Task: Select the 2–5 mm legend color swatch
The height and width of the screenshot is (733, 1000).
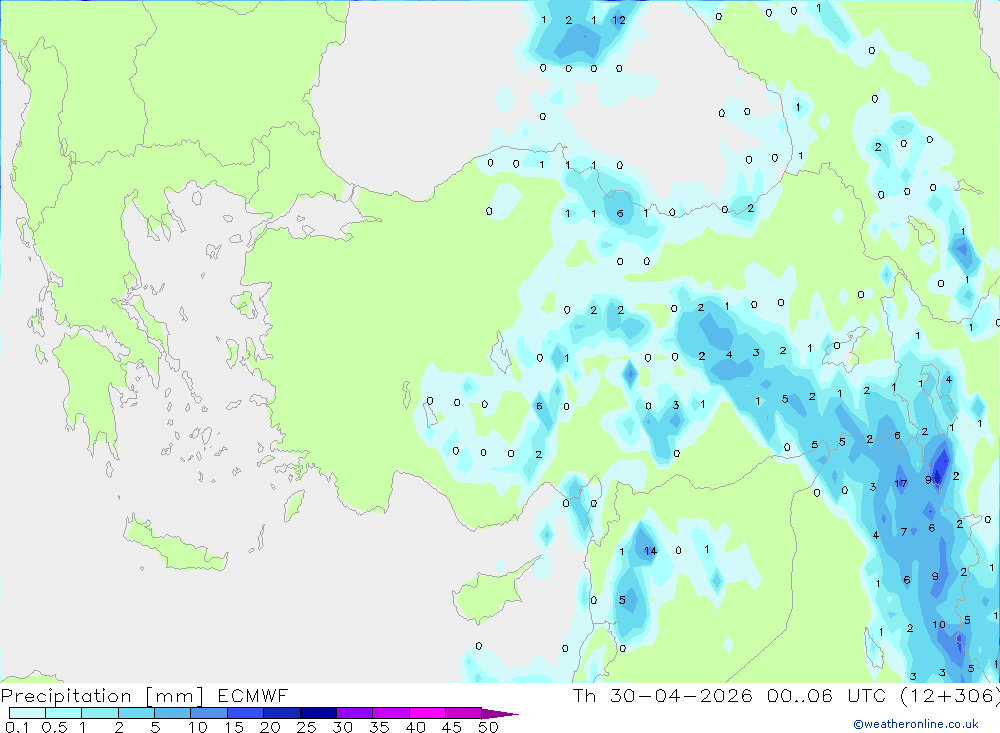Action: tap(136, 713)
